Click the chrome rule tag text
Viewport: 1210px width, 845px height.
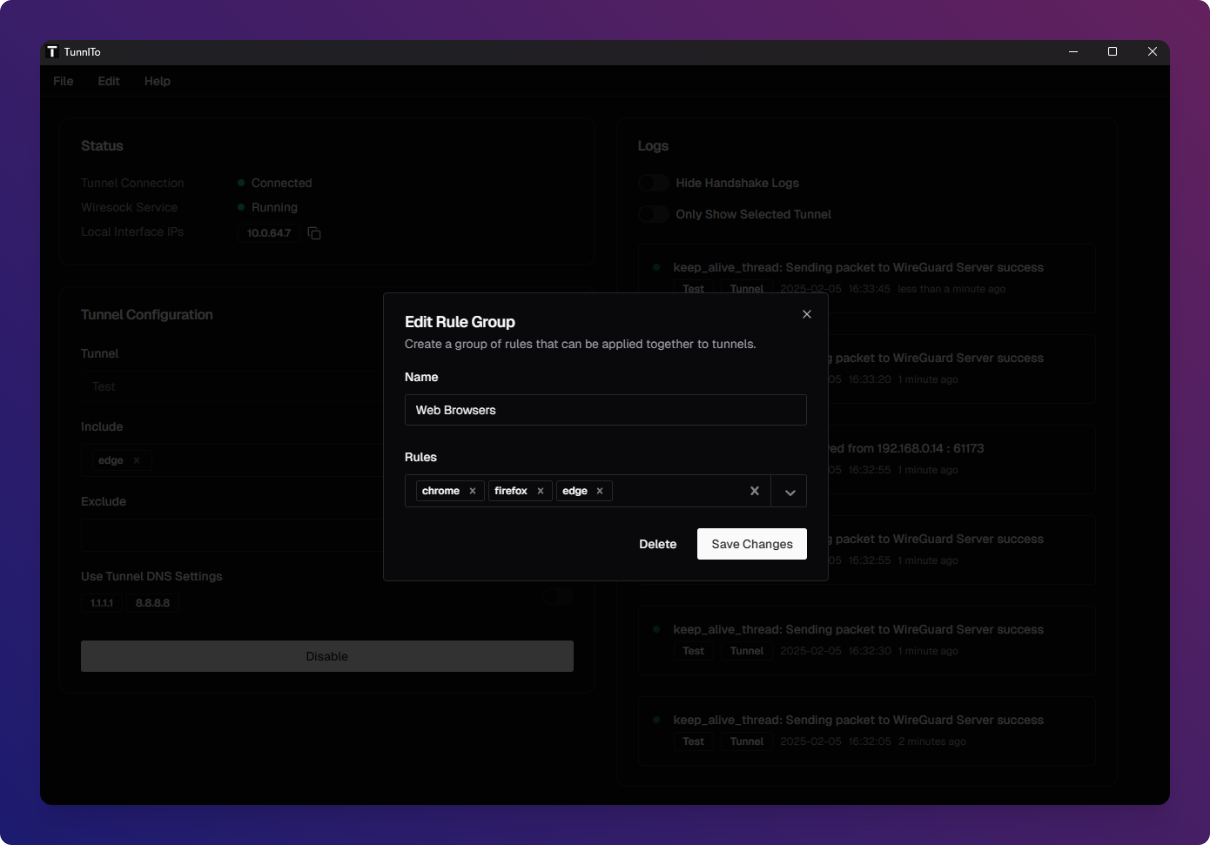pyautogui.click(x=441, y=491)
